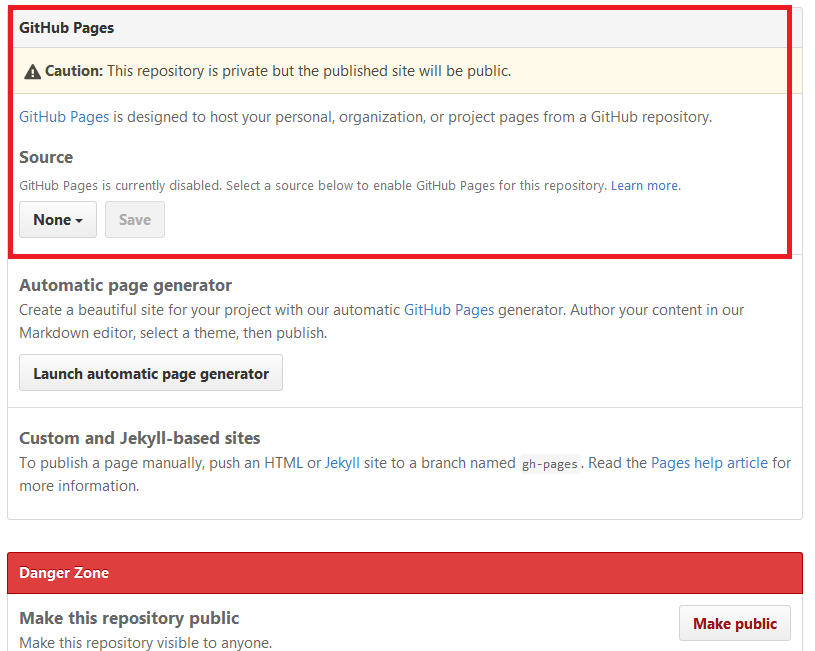Open GitHub Pages link in the description
The height and width of the screenshot is (651, 815).
click(x=64, y=116)
